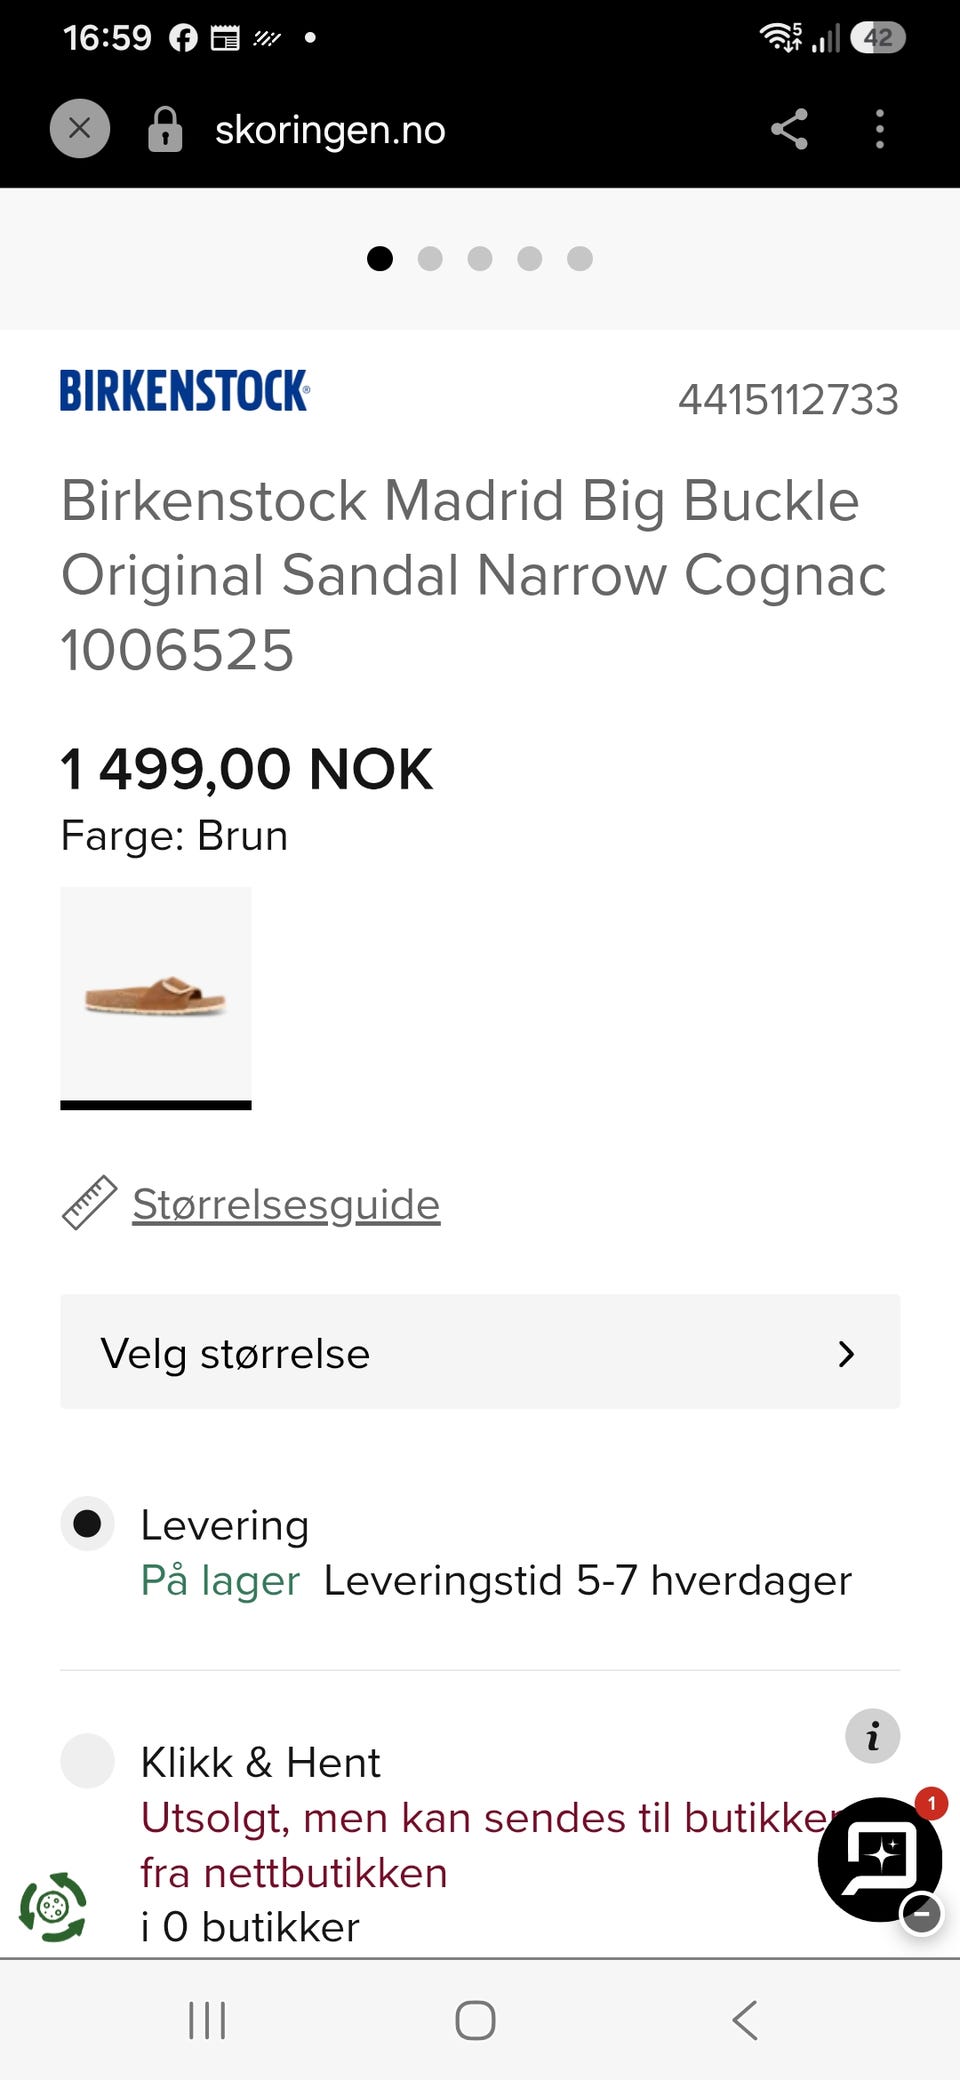Screen dimensions: 960x2080
Task: Select the Klikk & Hent radio option
Action: click(87, 1761)
